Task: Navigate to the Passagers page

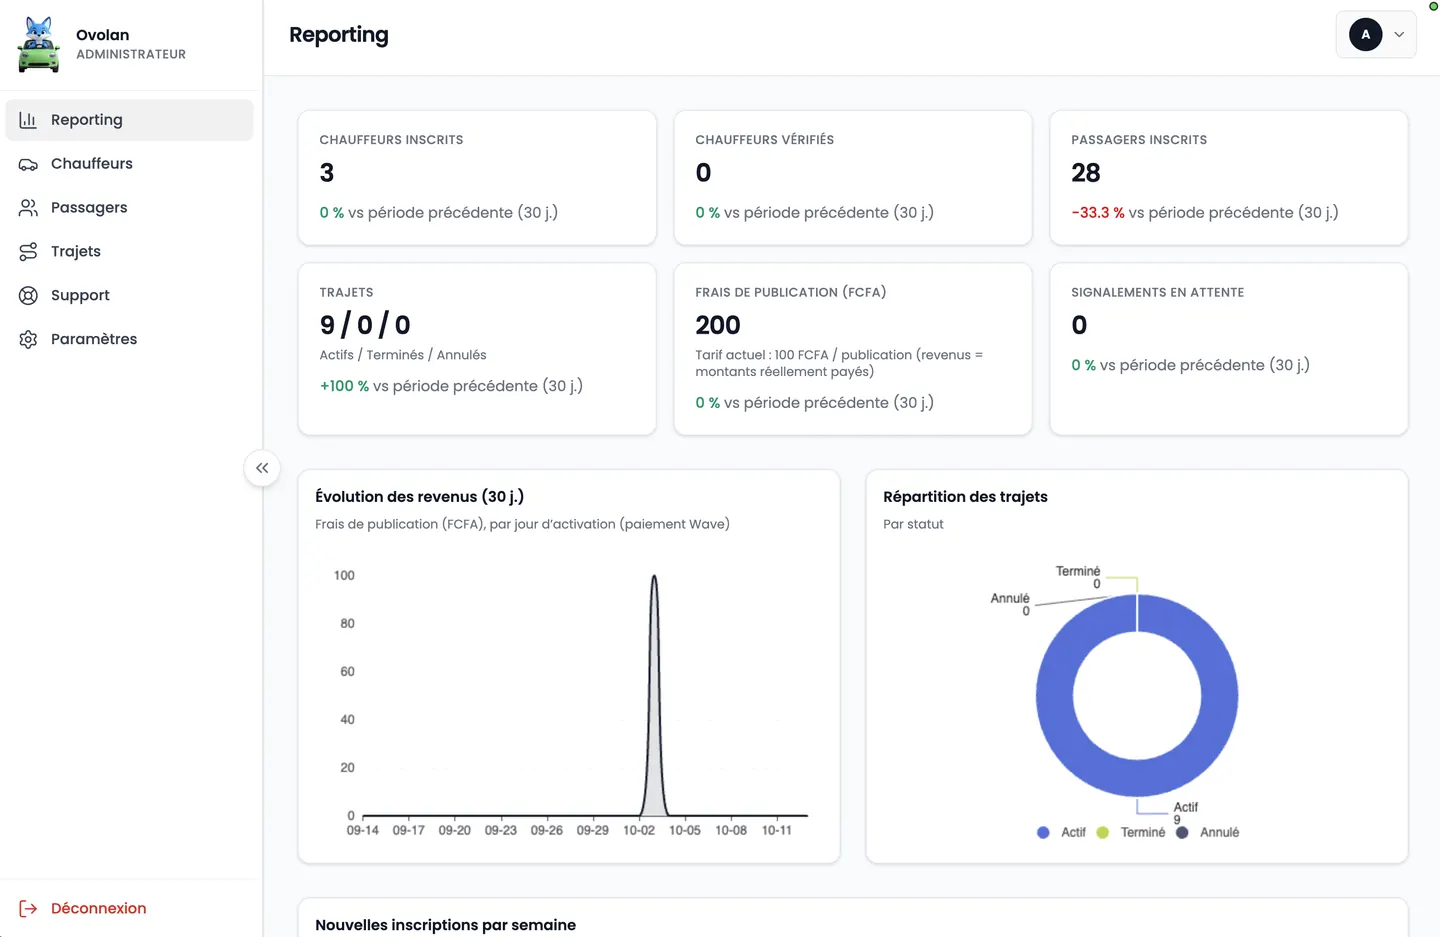Action: pos(130,208)
